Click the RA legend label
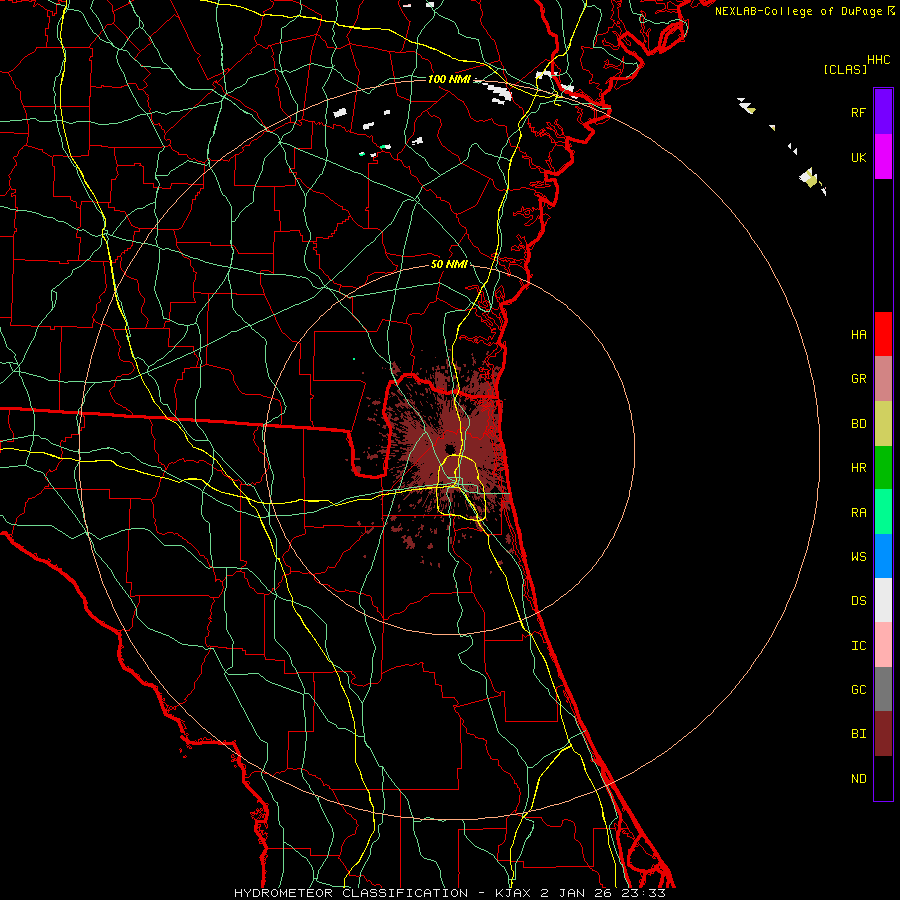 [x=858, y=513]
